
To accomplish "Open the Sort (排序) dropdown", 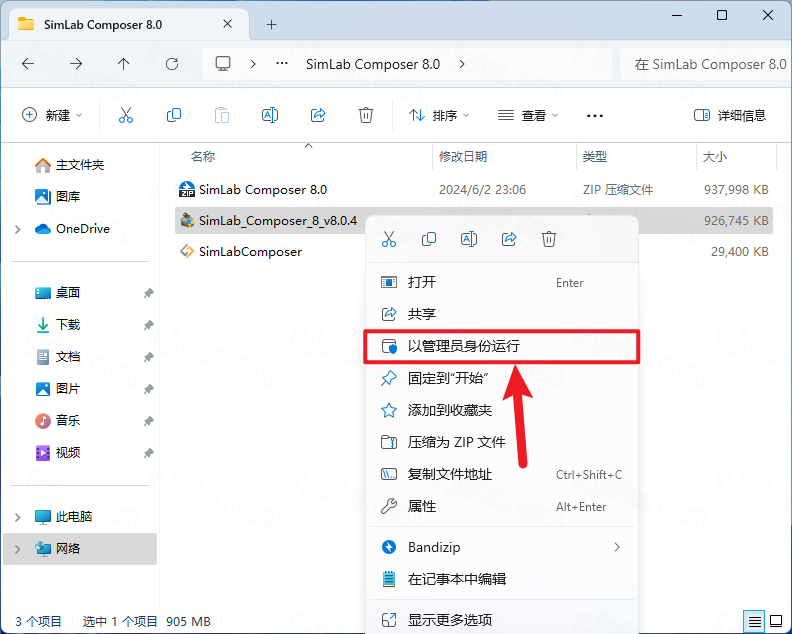I will tap(438, 115).
